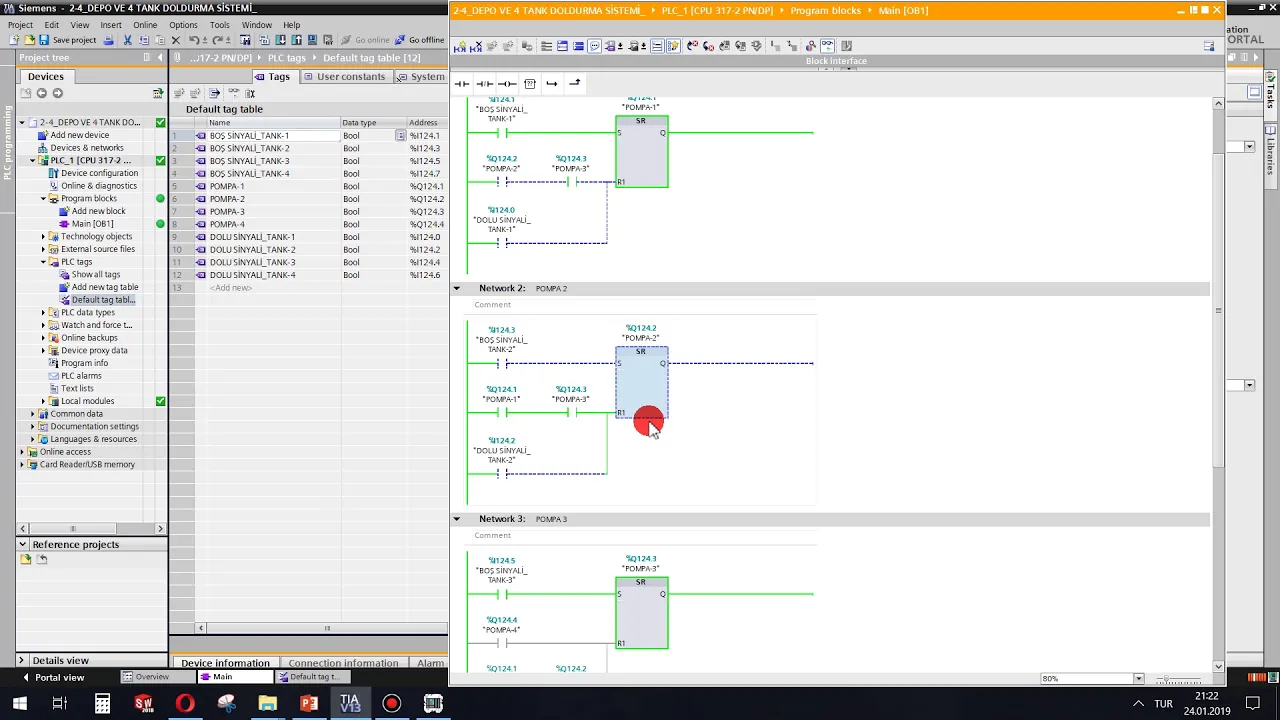Select Add new block in tree
The height and width of the screenshot is (720, 1280).
coord(98,211)
